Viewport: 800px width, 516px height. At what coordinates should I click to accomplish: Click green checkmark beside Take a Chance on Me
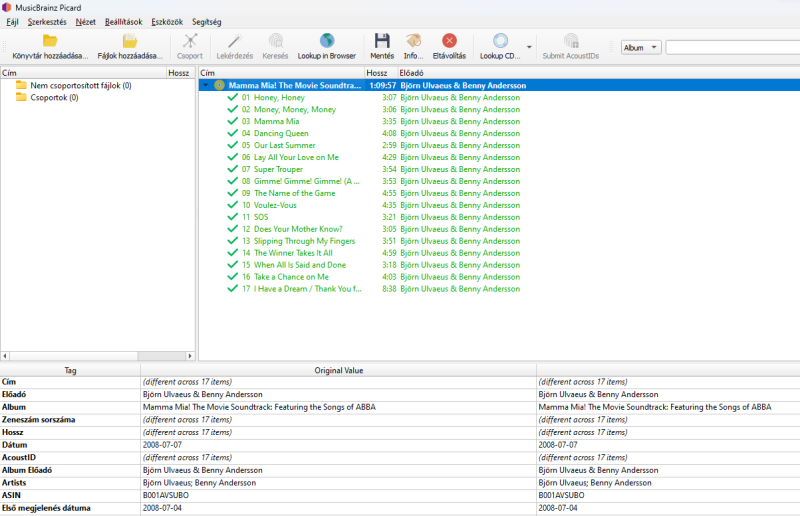pos(233,277)
